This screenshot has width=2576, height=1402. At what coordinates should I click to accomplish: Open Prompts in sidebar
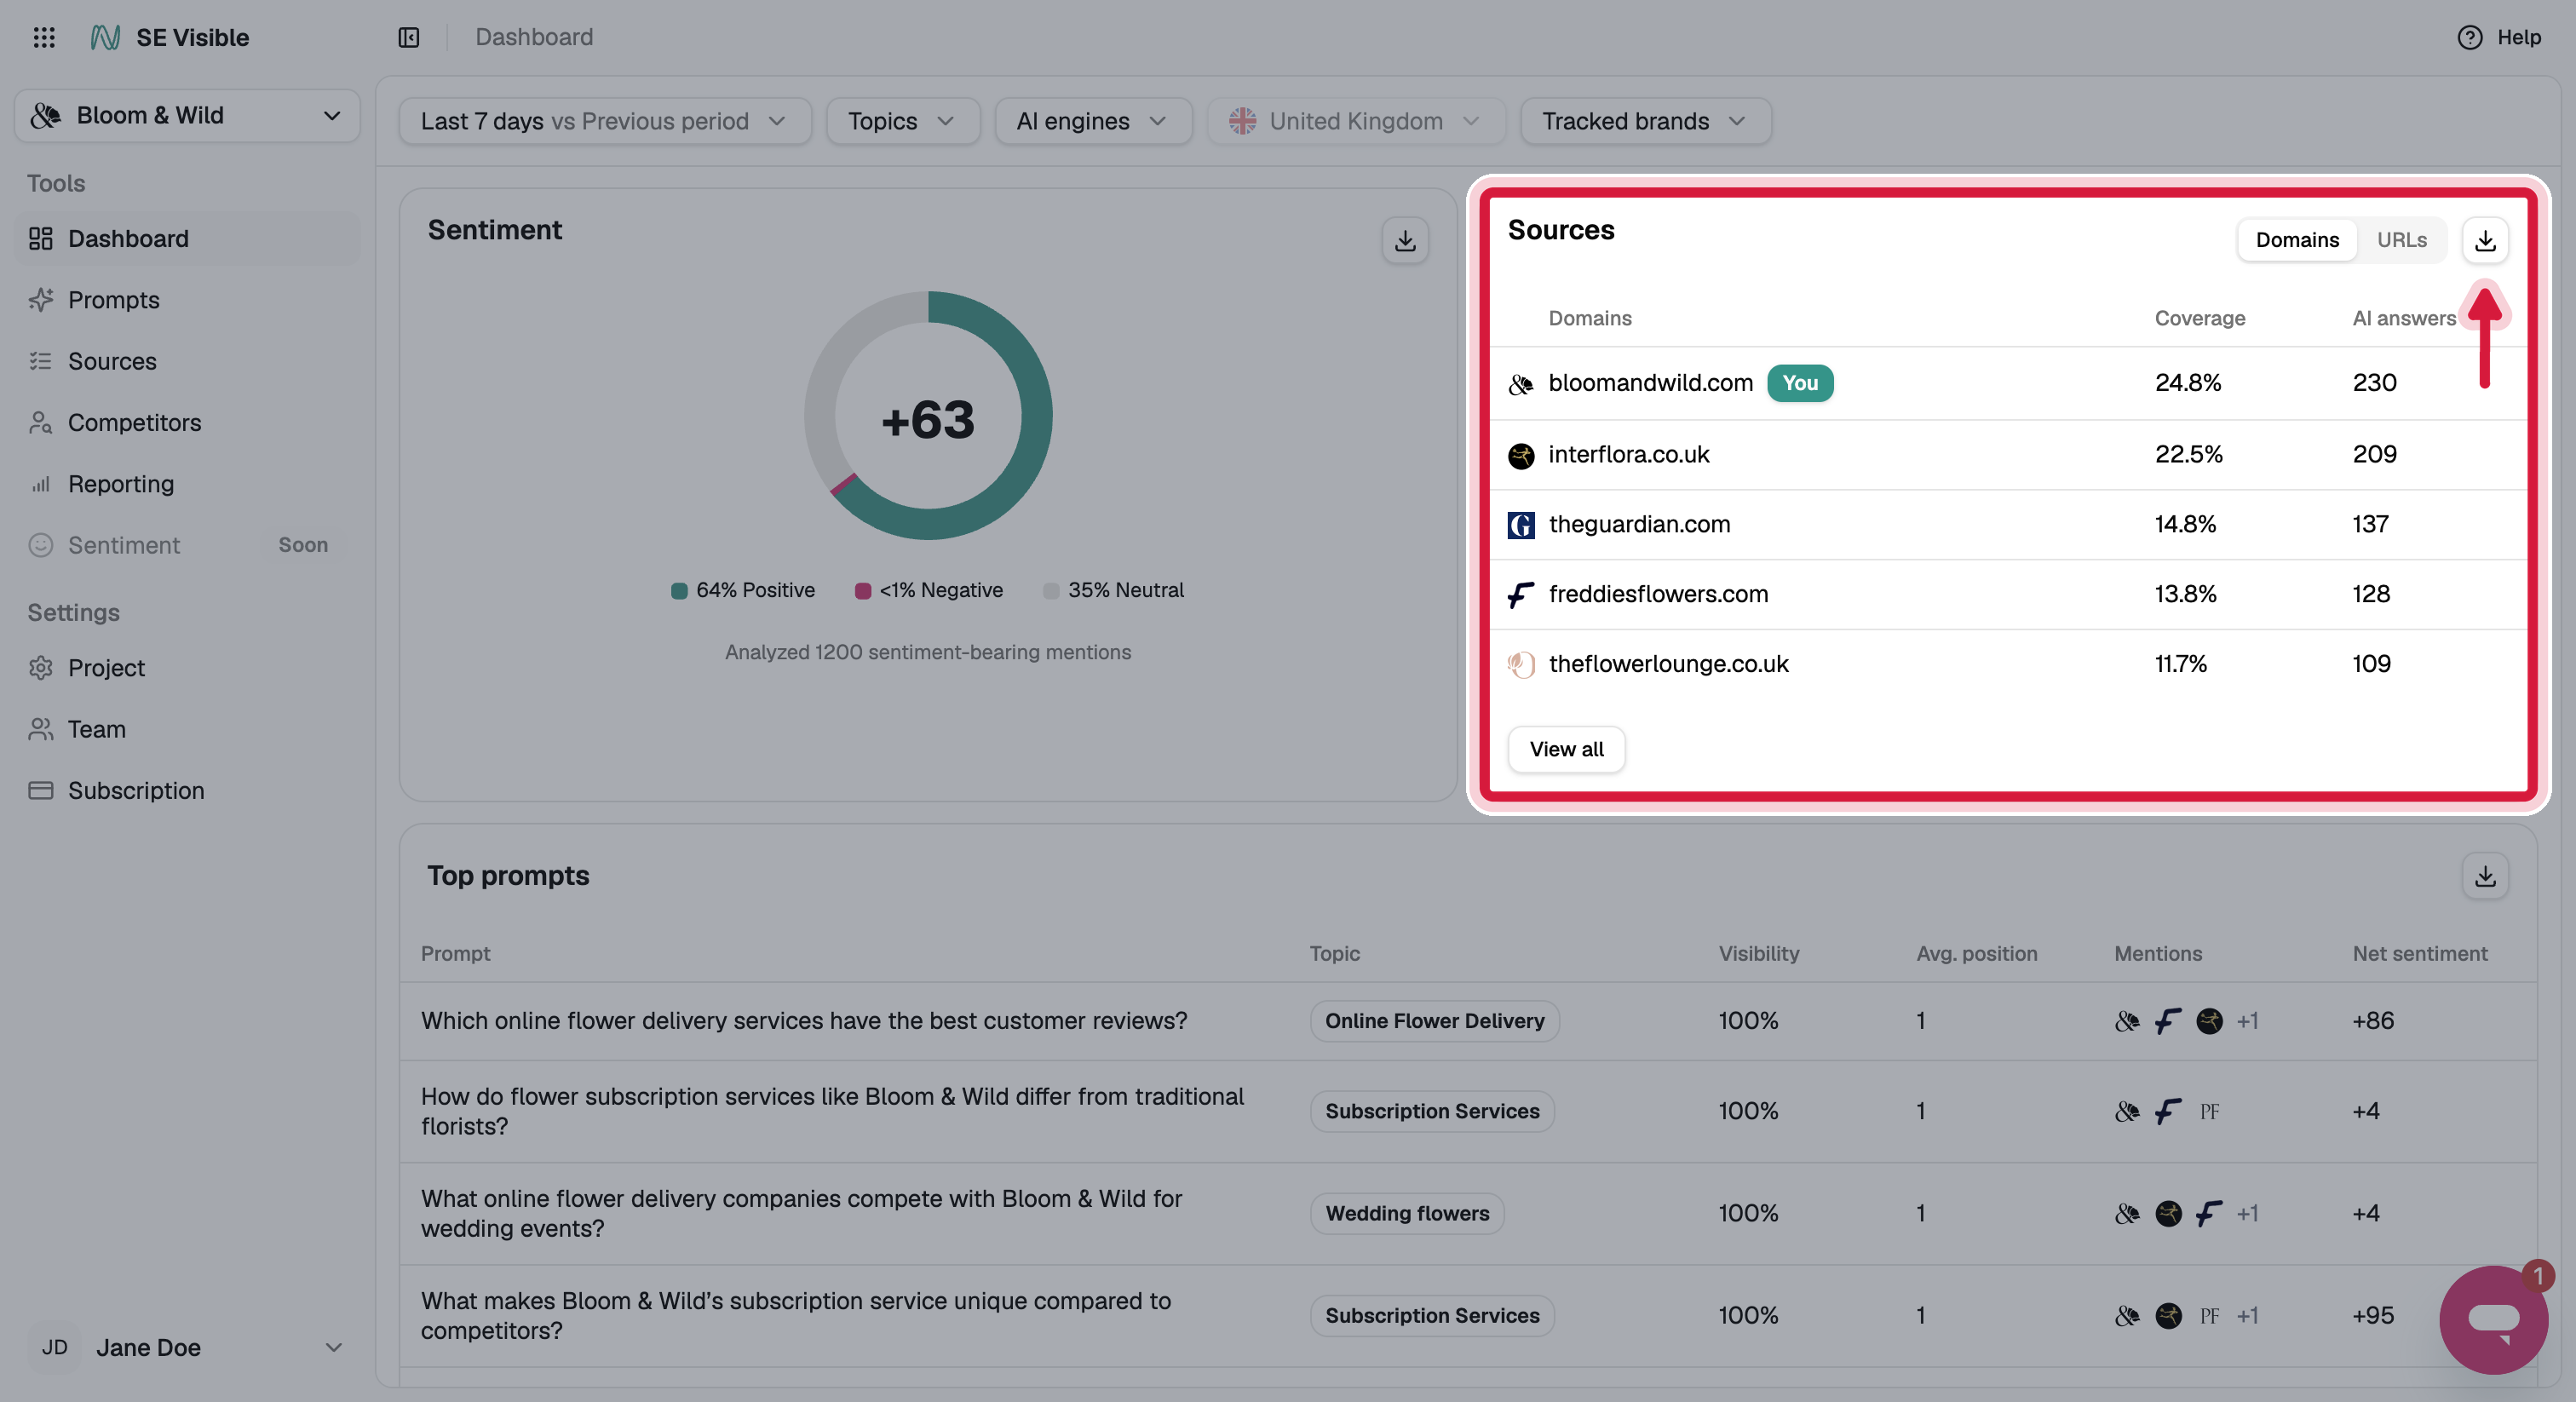click(187, 300)
